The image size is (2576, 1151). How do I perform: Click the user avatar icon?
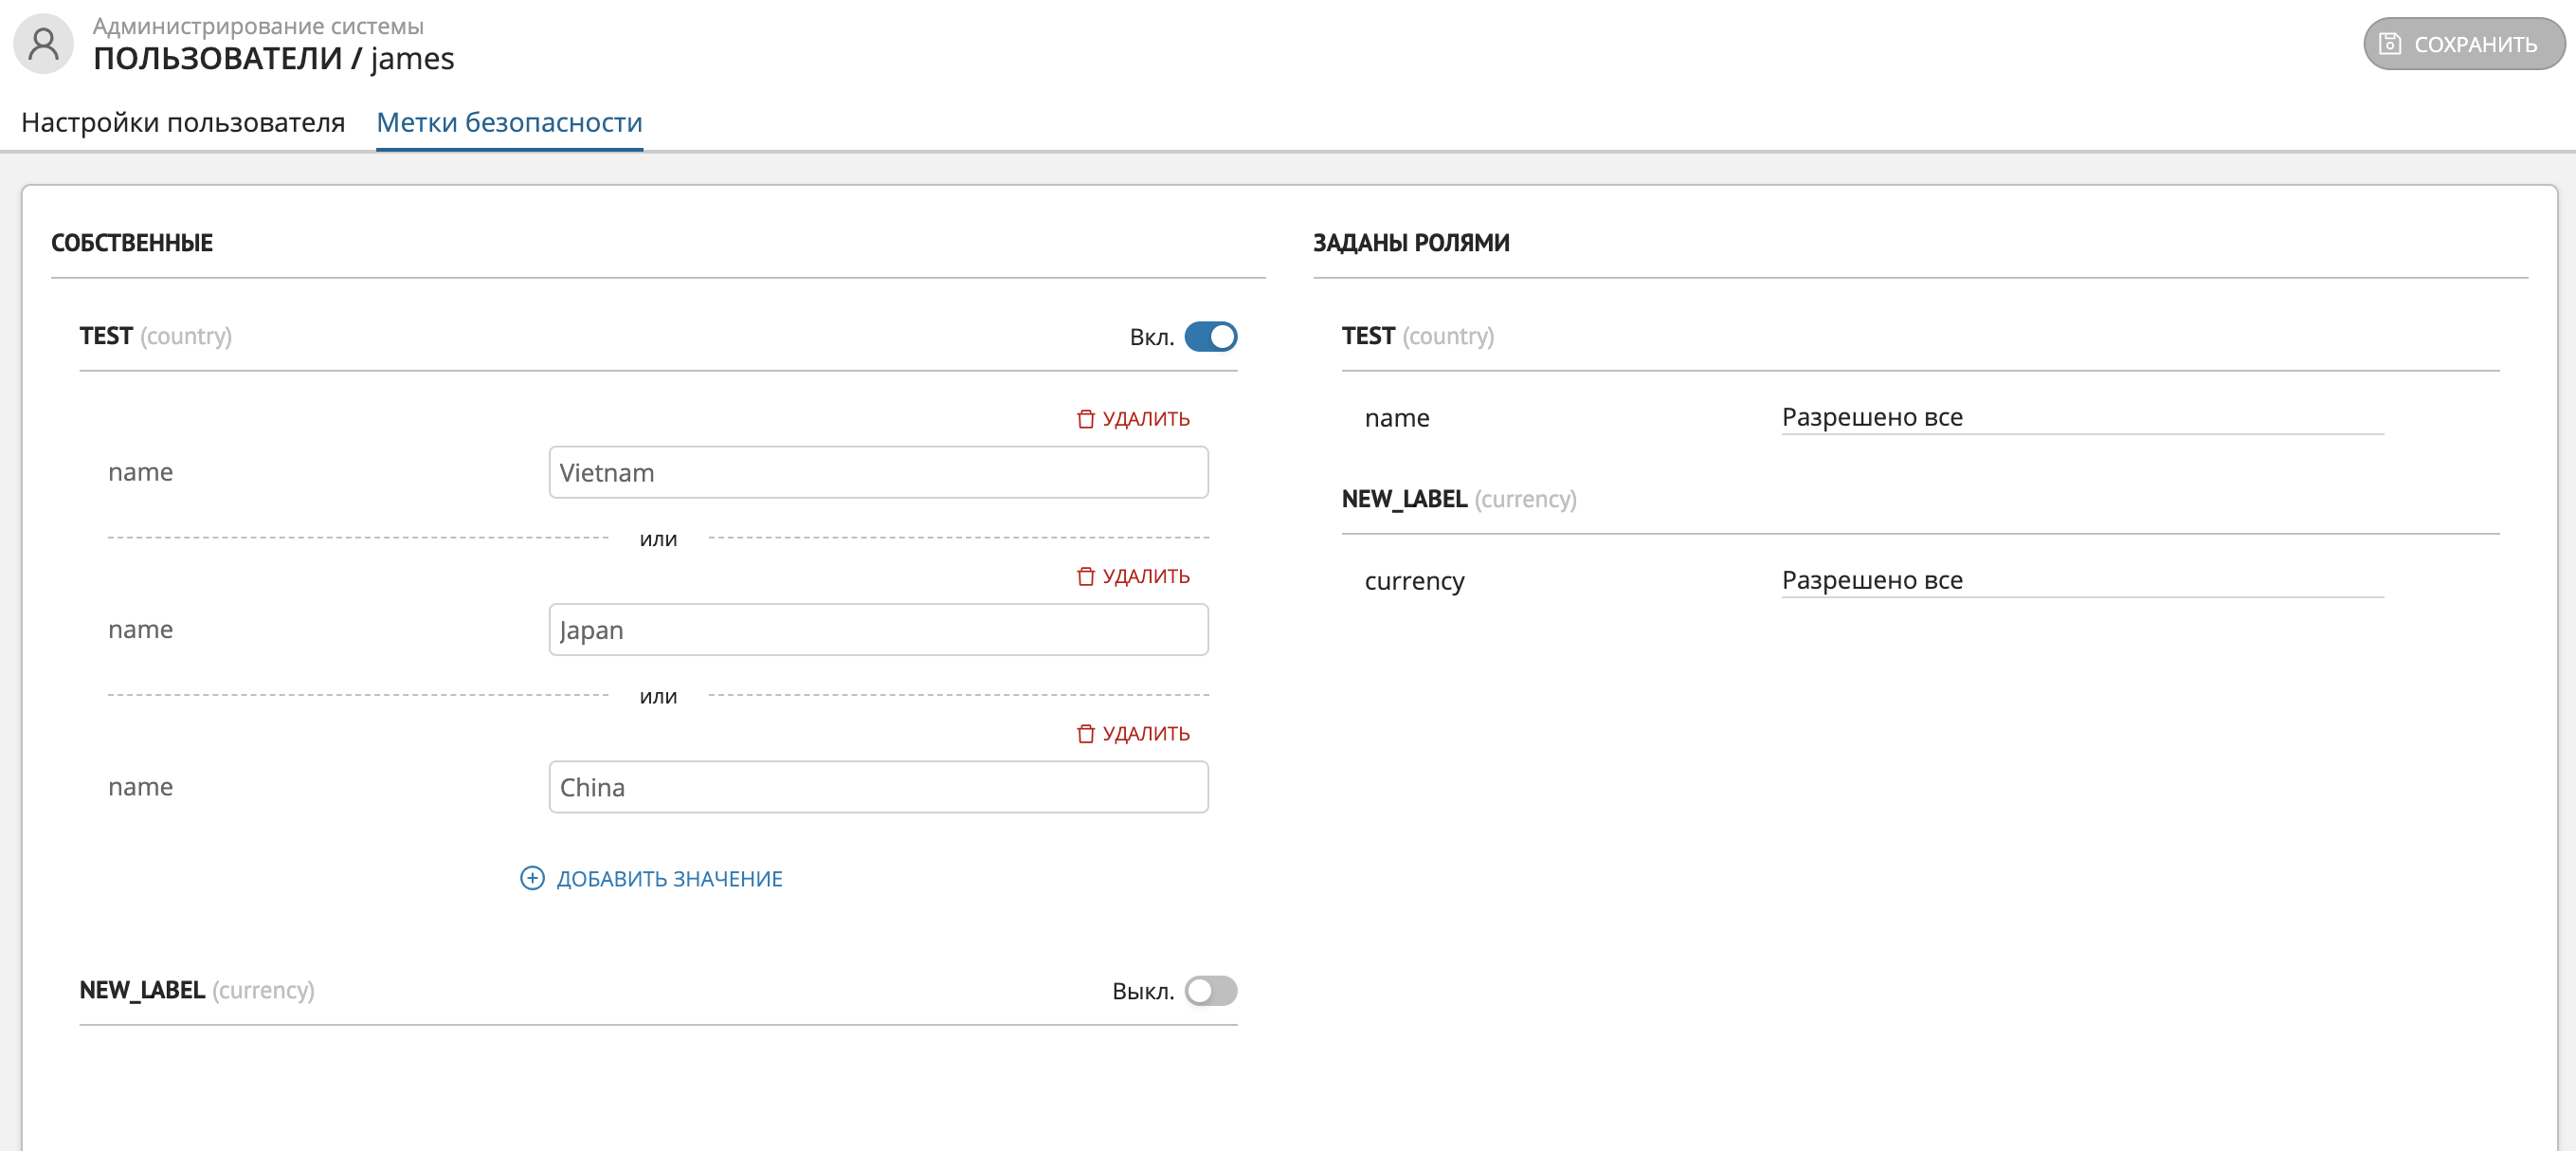(x=43, y=43)
